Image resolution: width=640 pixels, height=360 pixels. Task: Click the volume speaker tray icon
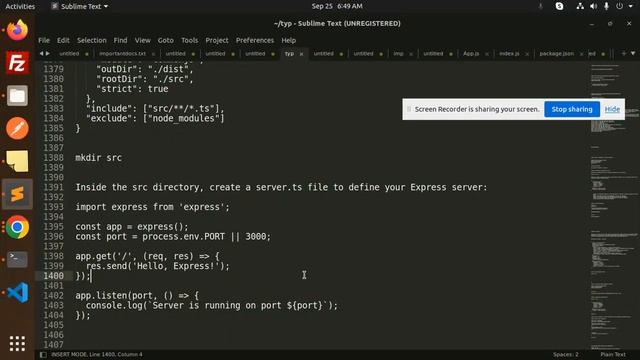(x=593, y=6)
